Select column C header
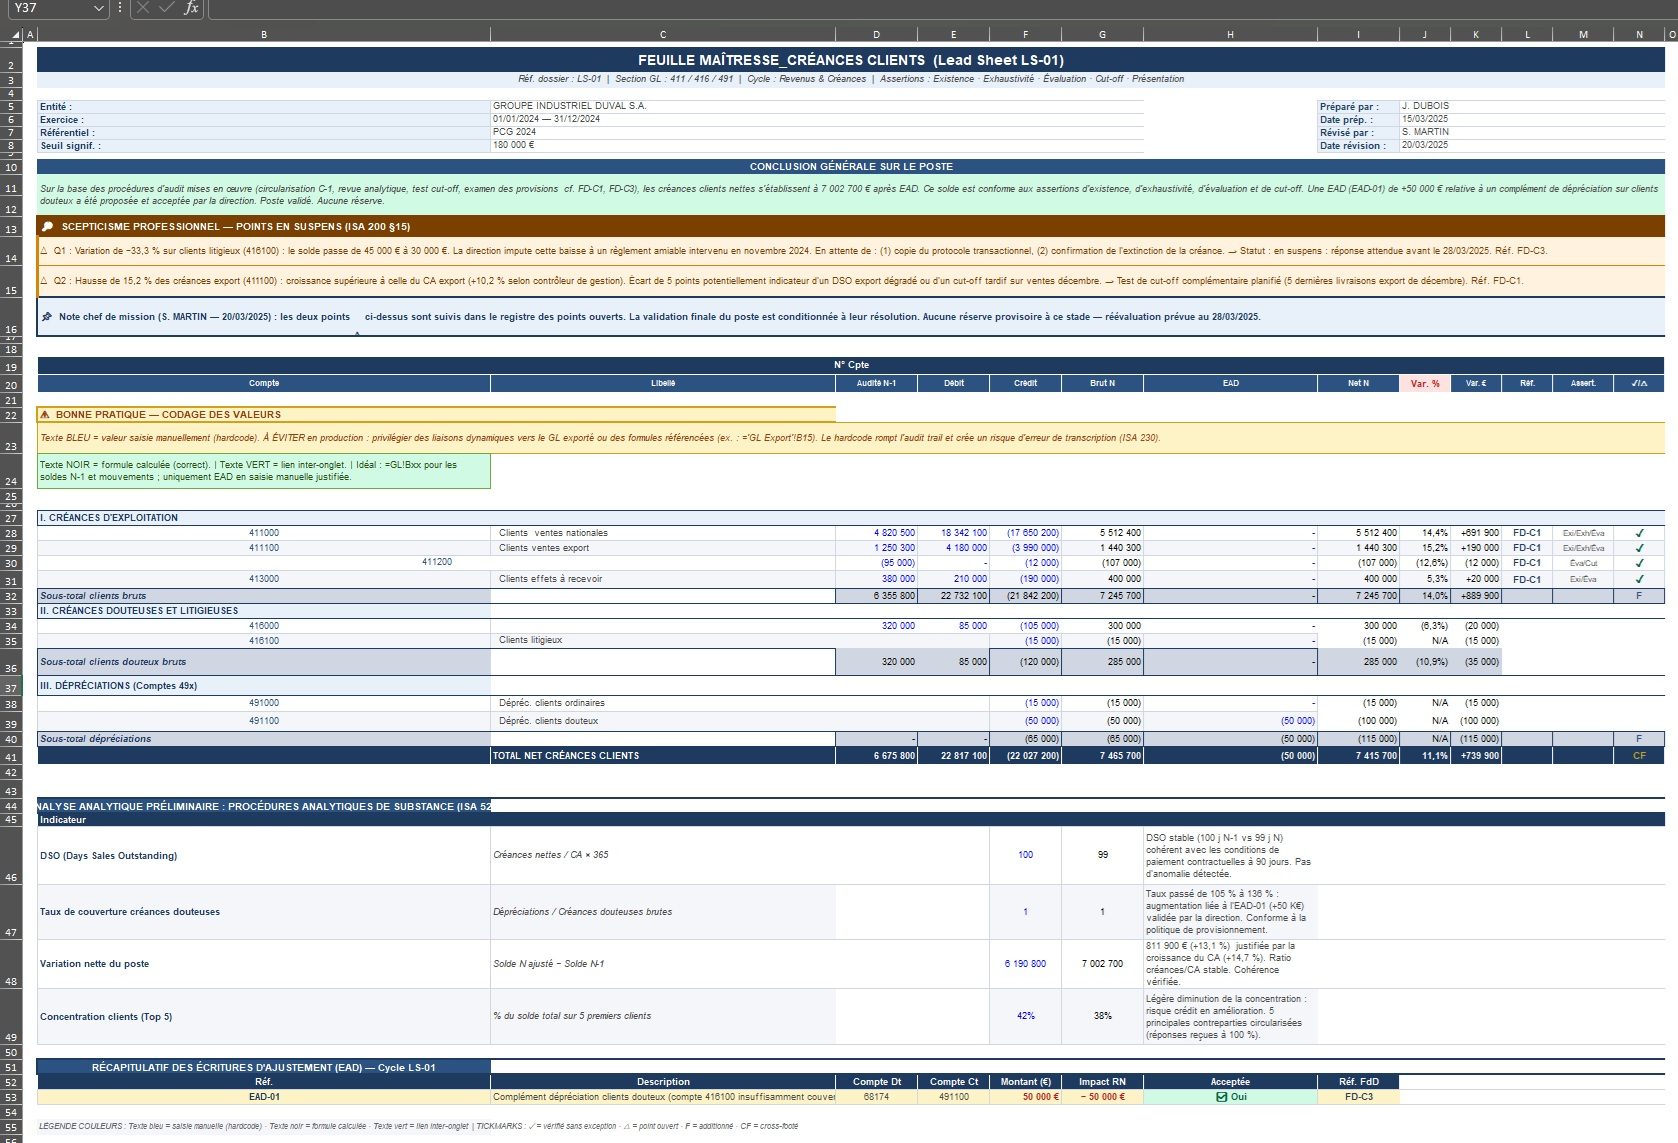The width and height of the screenshot is (1678, 1143). (x=663, y=35)
